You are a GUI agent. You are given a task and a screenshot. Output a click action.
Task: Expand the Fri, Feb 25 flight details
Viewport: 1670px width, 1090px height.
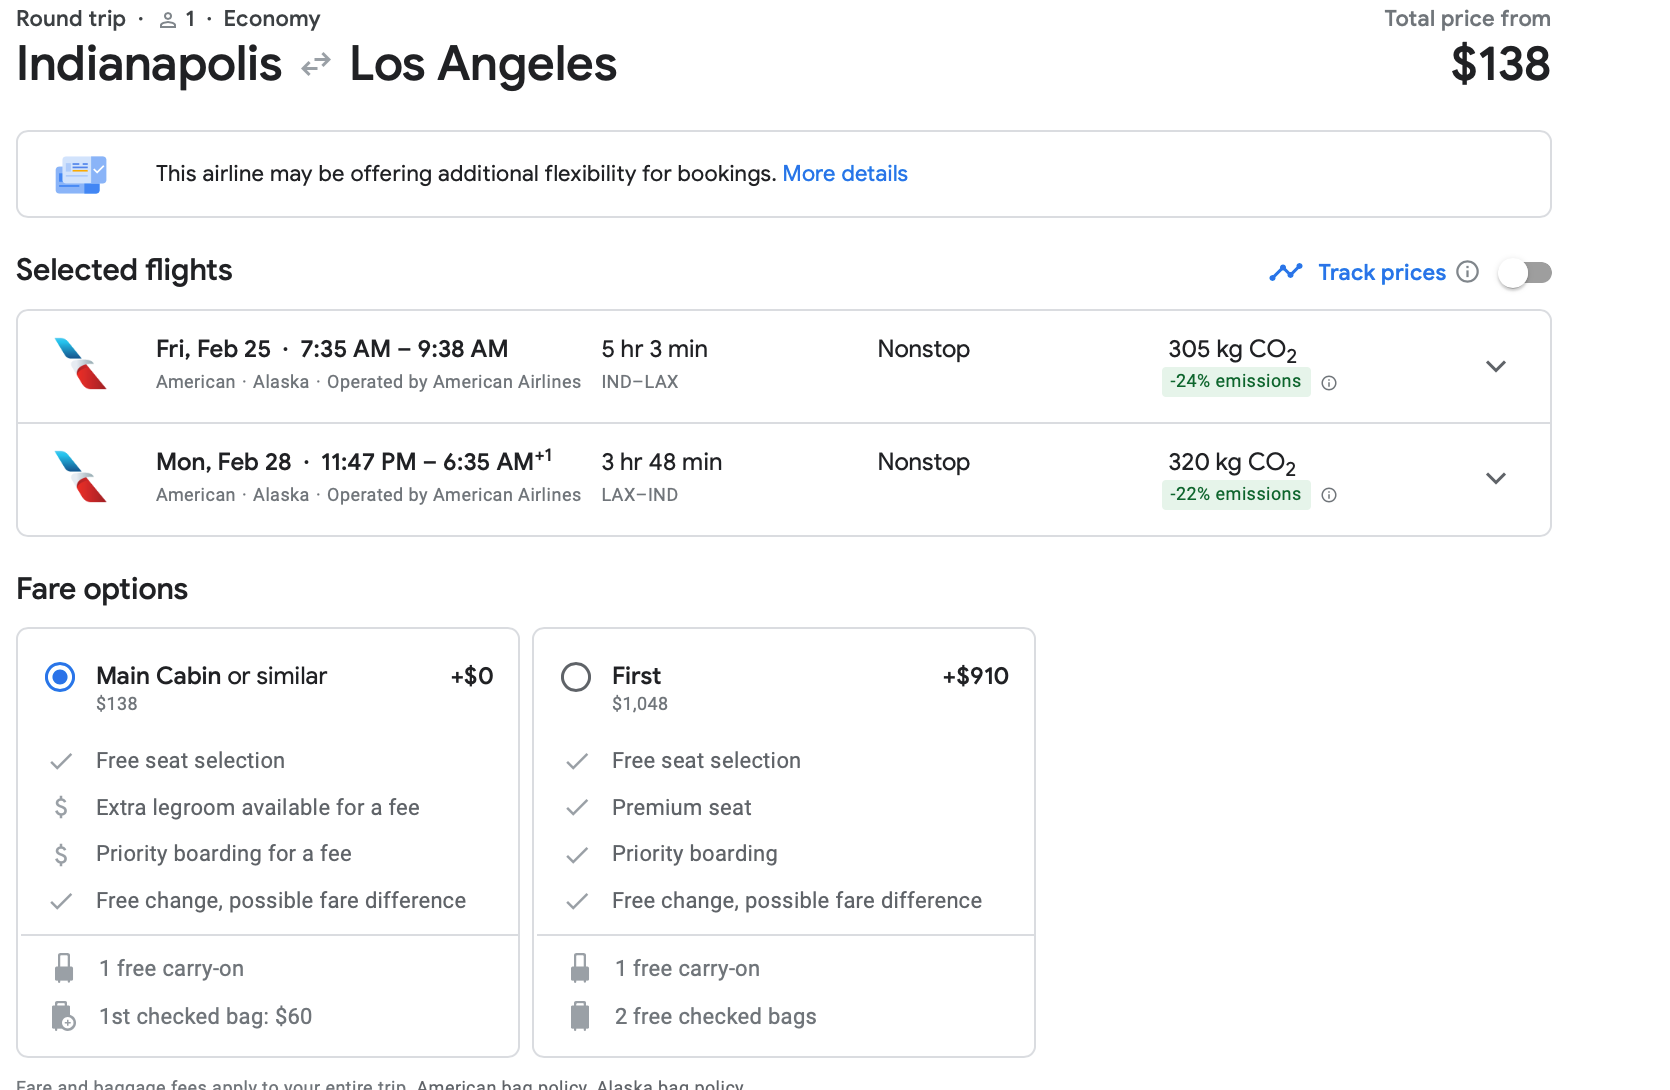(1495, 366)
